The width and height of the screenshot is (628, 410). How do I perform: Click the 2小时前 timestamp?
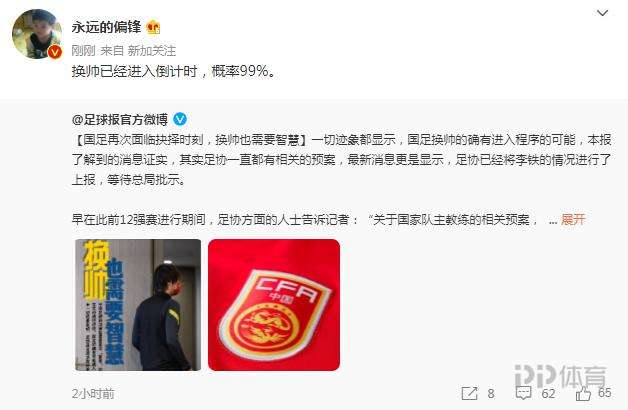[93, 394]
